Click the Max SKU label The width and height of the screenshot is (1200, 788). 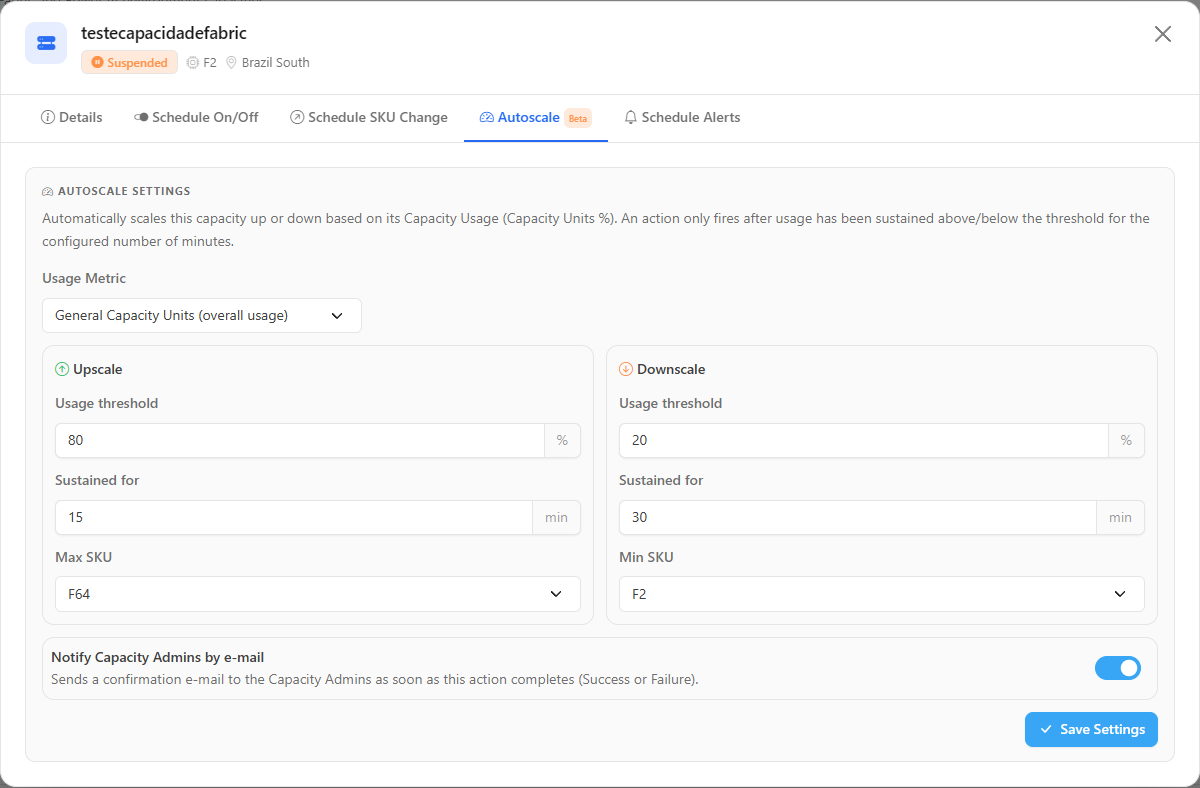(x=83, y=557)
